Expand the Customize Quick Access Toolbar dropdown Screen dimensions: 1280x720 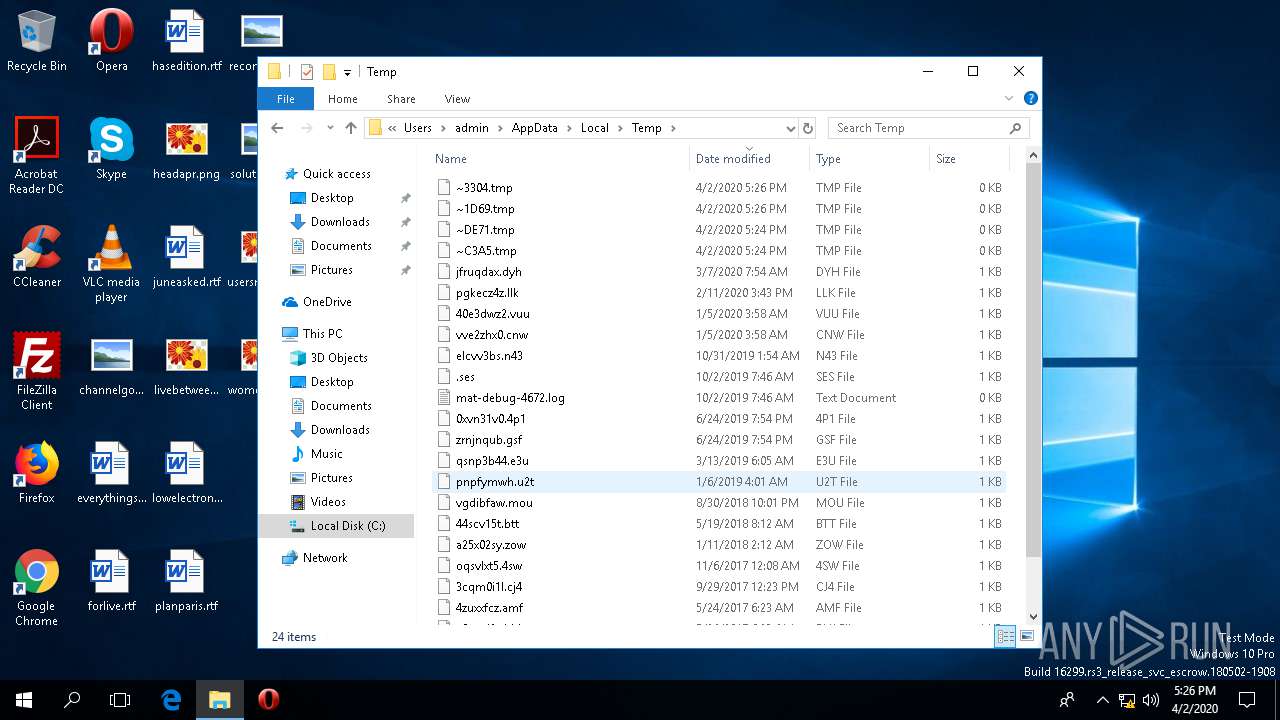(x=347, y=72)
